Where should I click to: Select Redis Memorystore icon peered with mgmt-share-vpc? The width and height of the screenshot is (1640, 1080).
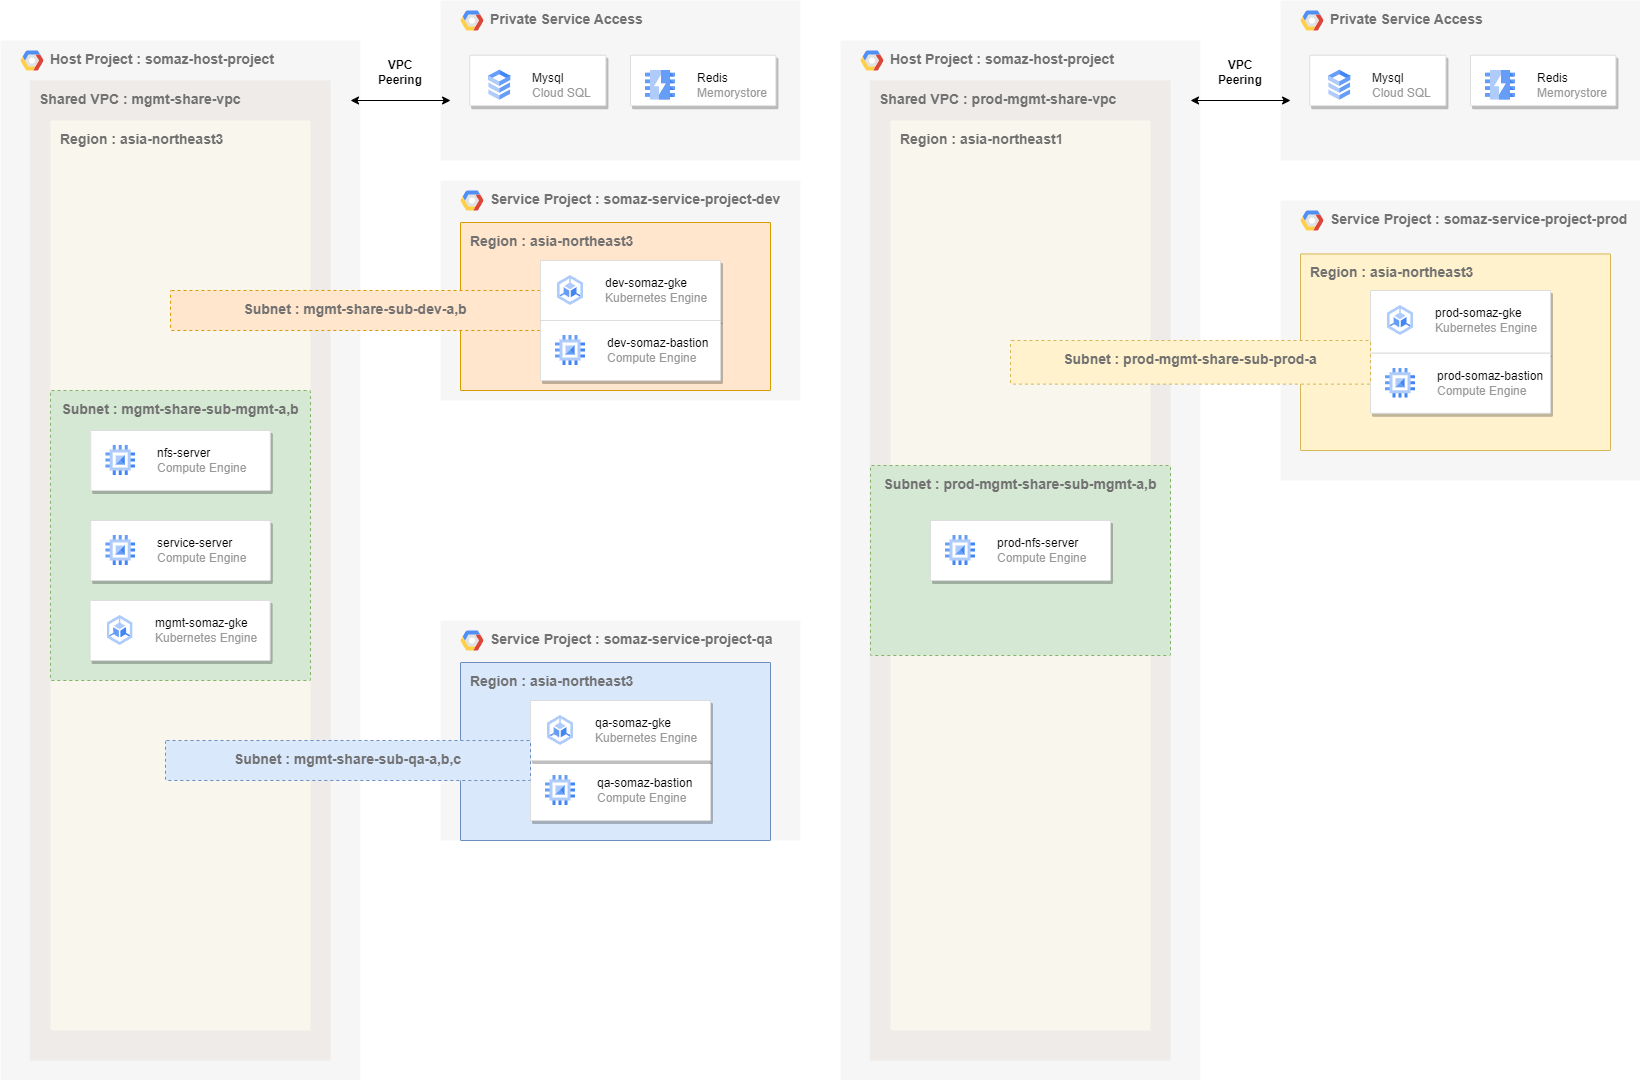click(x=660, y=85)
